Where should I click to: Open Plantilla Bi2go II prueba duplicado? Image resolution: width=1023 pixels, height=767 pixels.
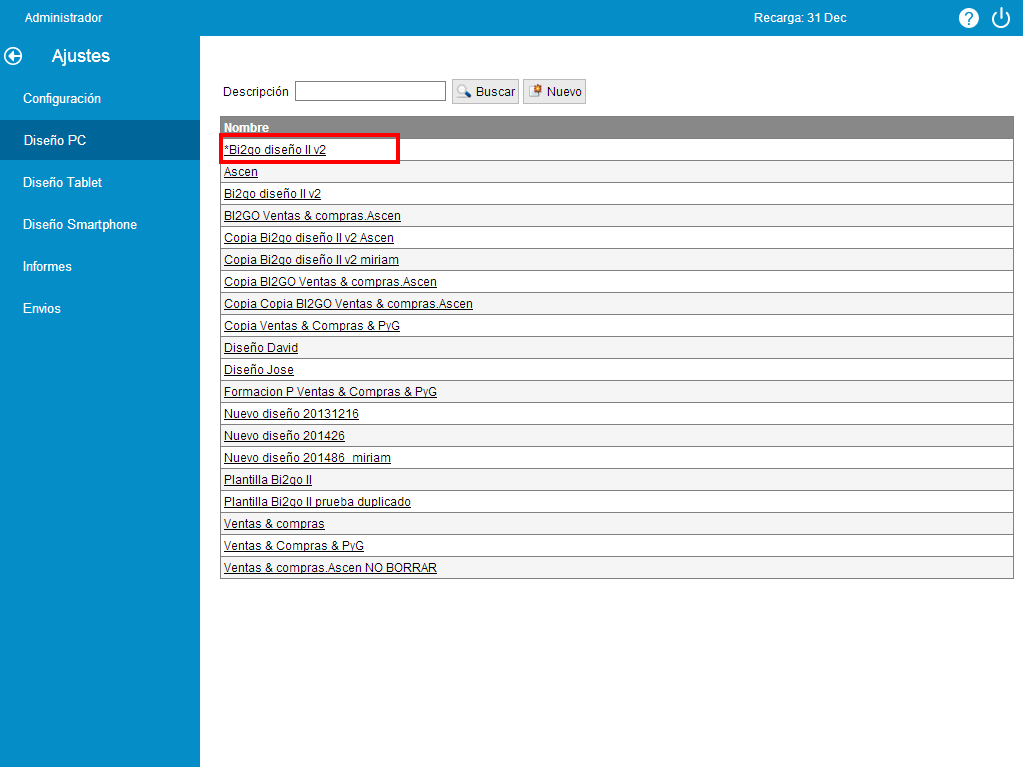317,502
